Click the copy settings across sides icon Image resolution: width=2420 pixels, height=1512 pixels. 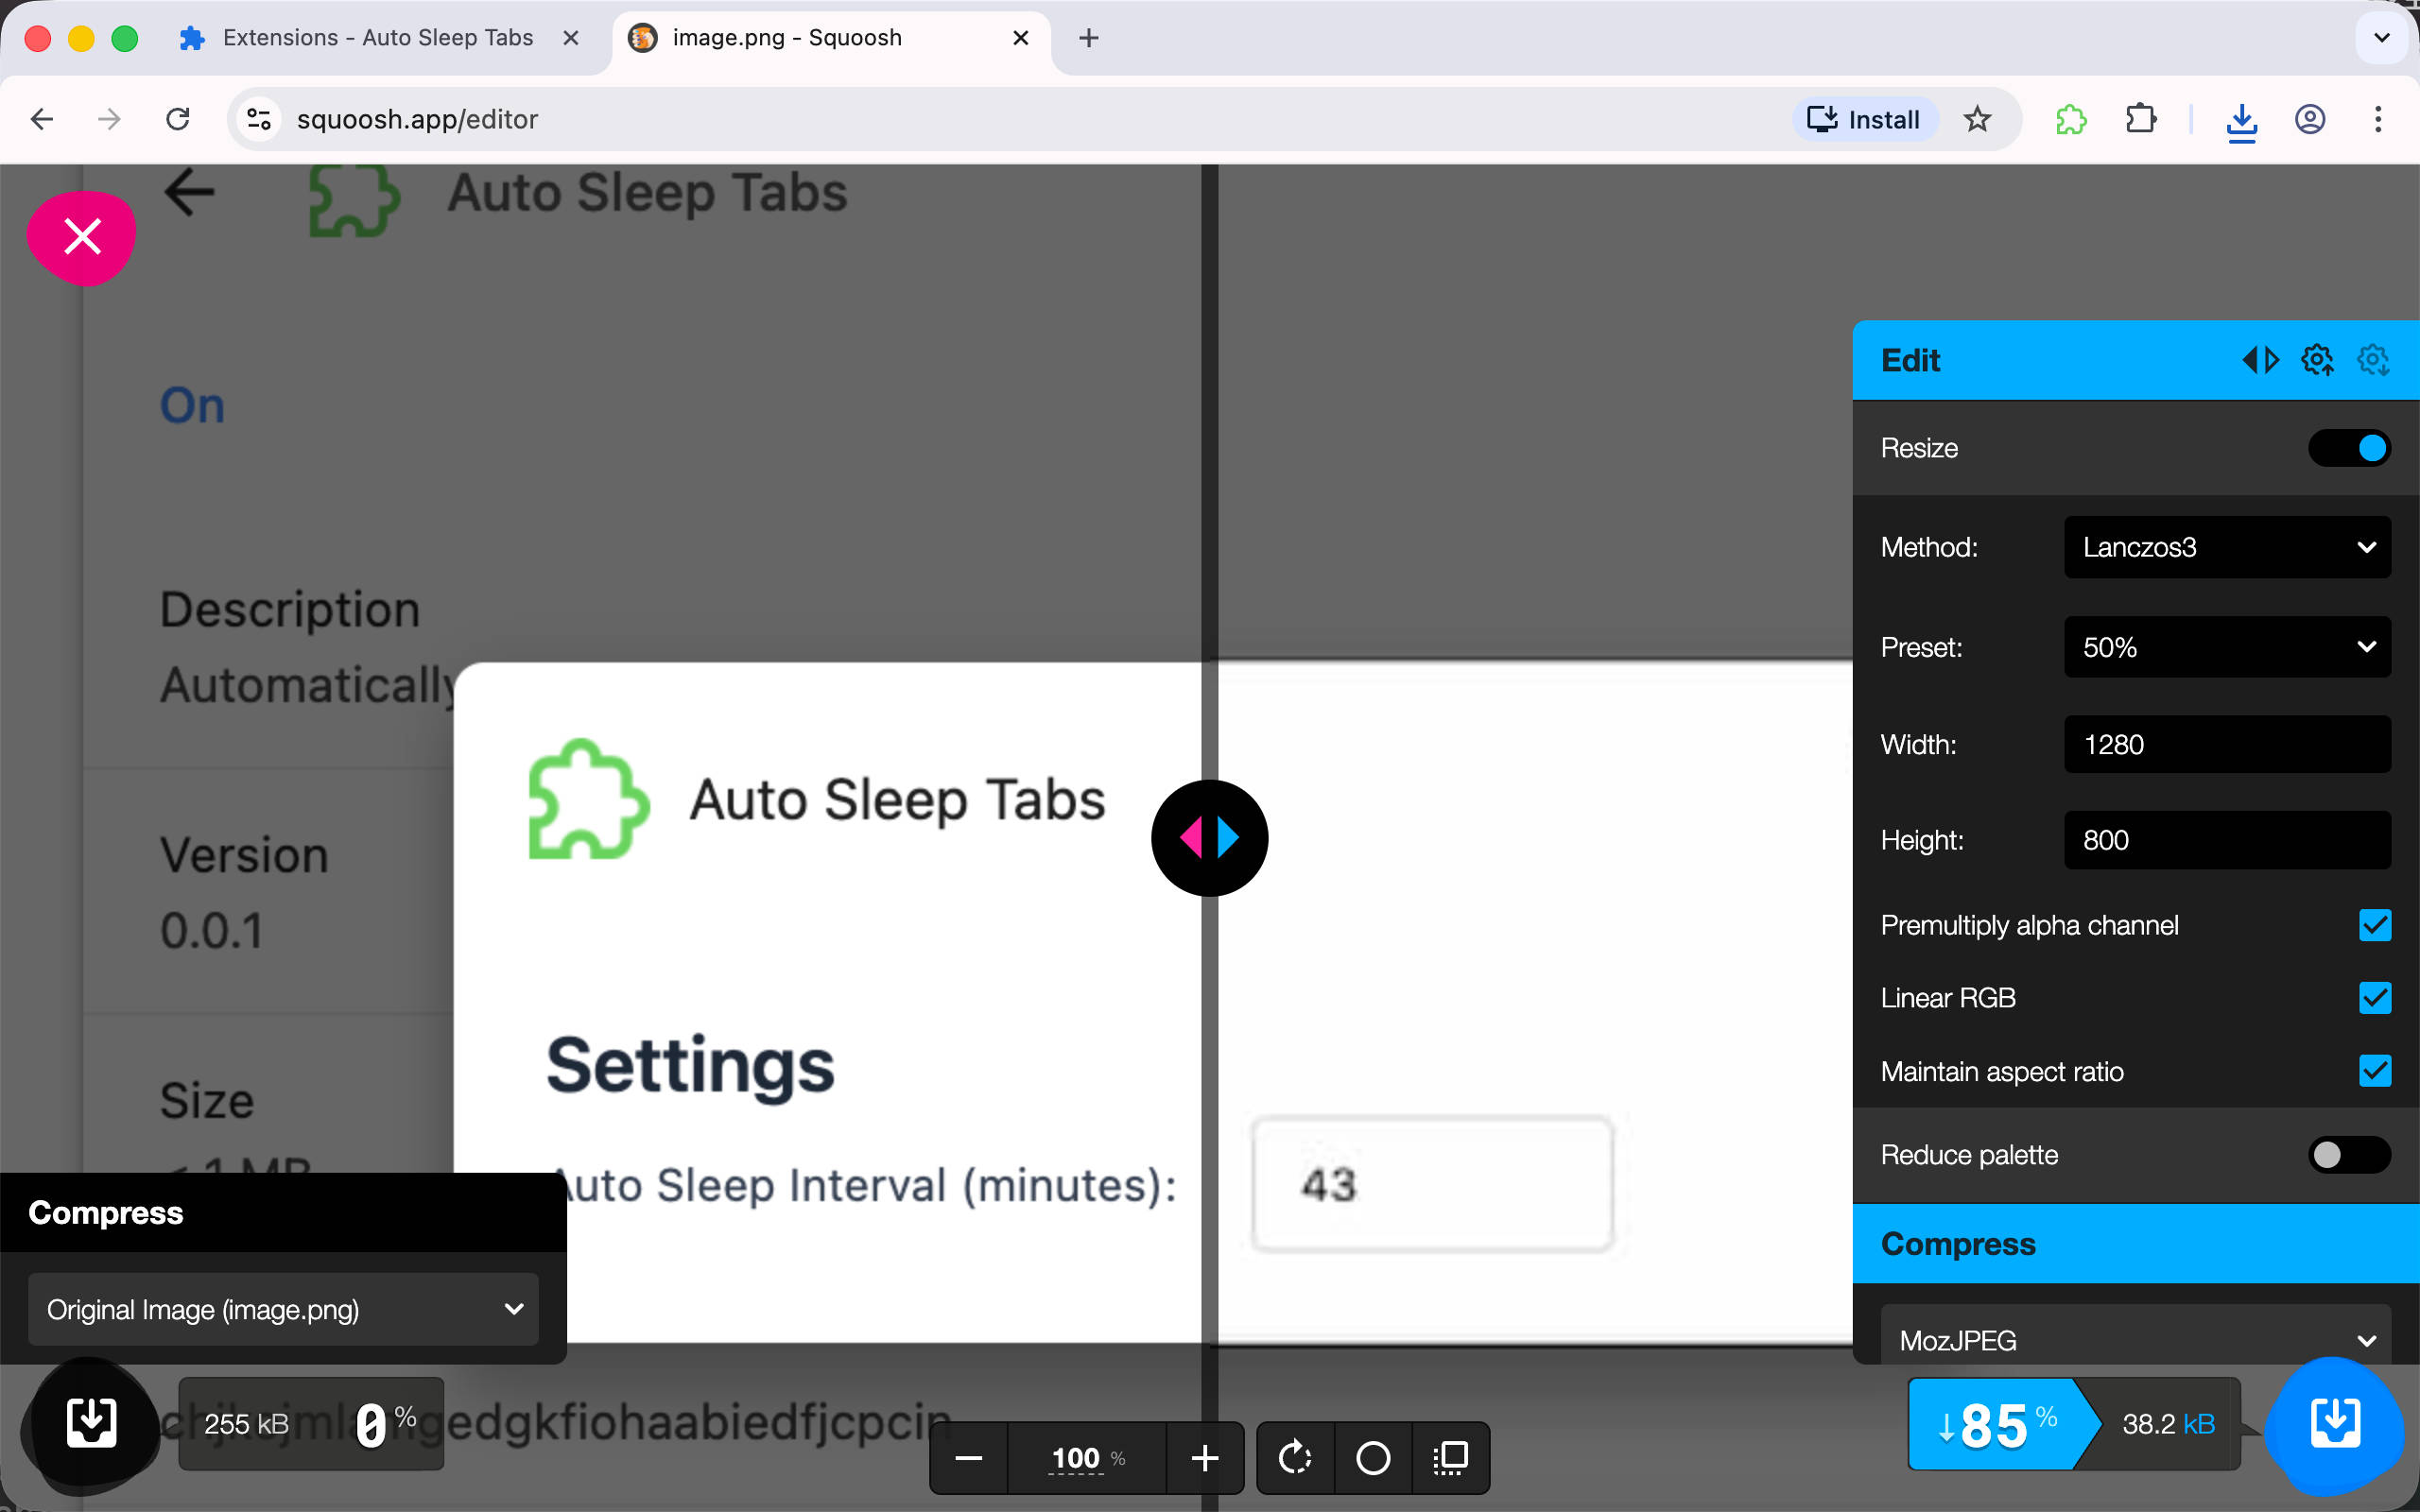click(2260, 360)
